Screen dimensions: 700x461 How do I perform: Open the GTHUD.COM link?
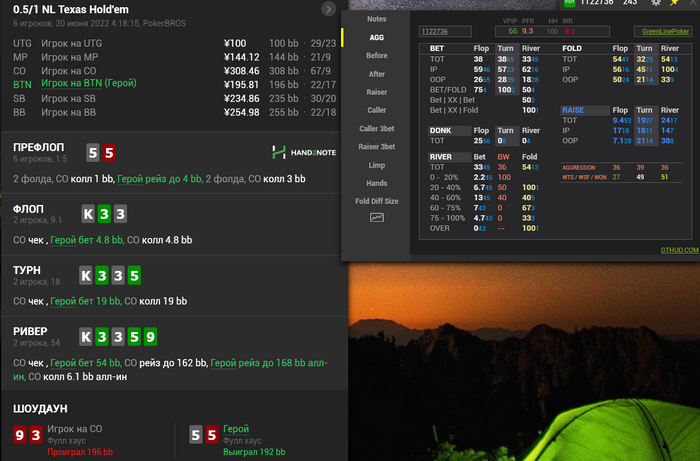click(679, 250)
